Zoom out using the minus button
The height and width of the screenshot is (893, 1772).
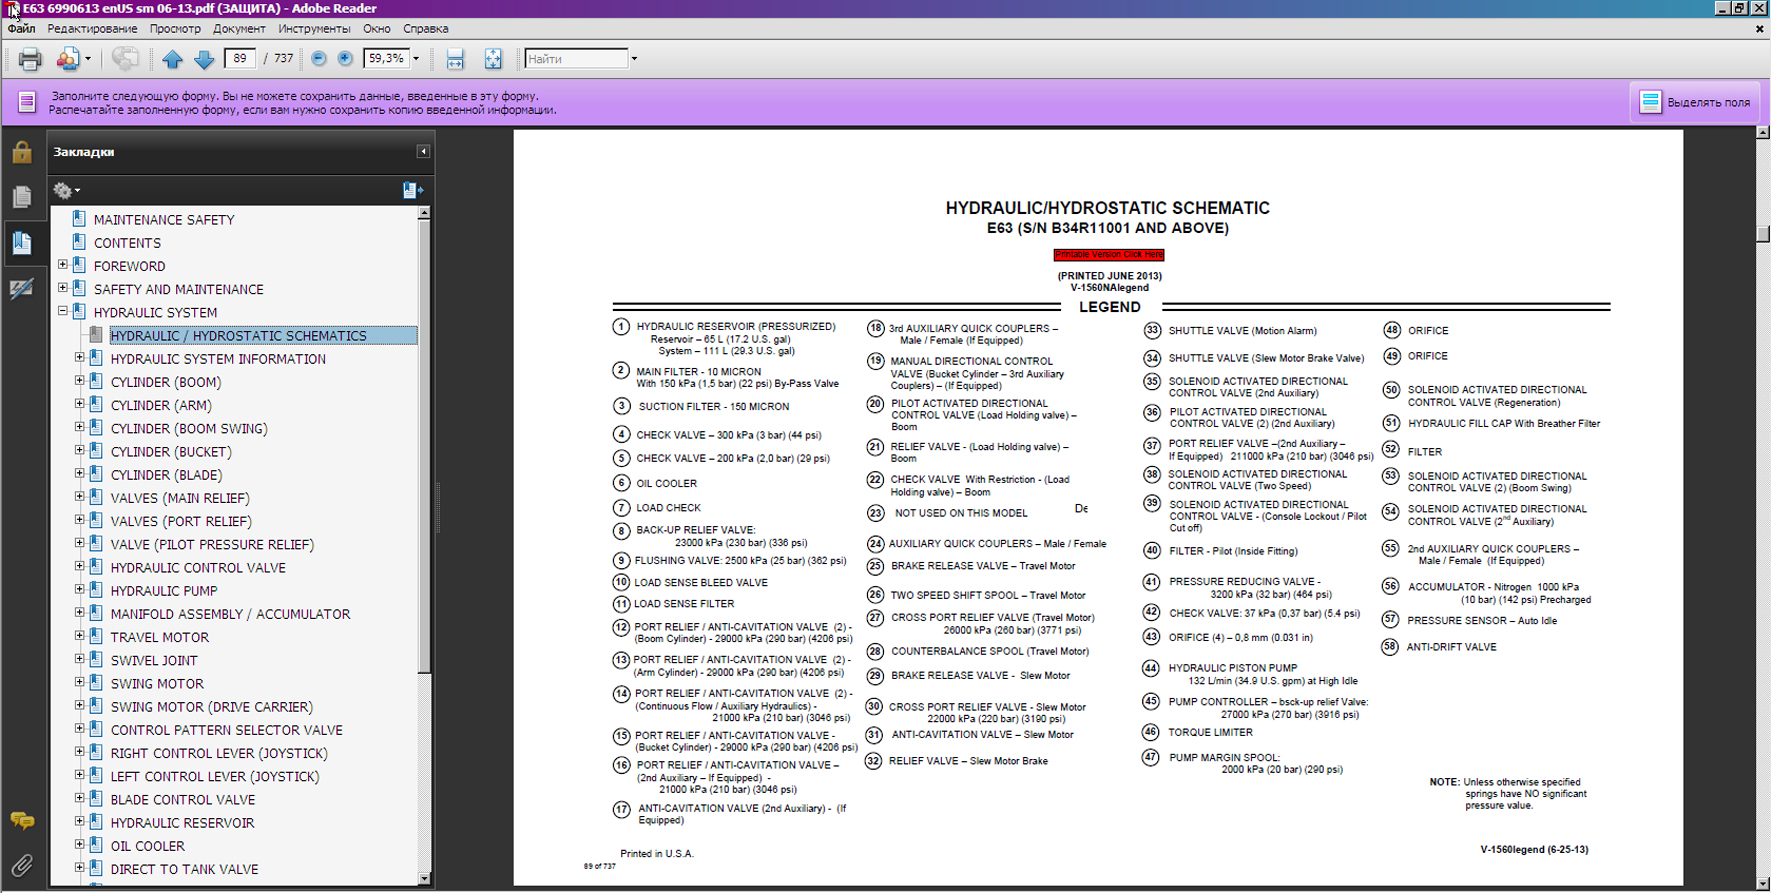pos(319,59)
